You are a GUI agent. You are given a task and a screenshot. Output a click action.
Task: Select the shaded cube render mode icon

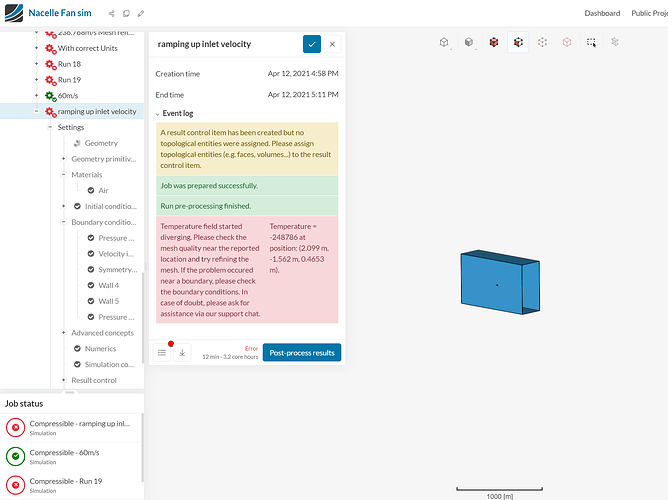(x=469, y=42)
